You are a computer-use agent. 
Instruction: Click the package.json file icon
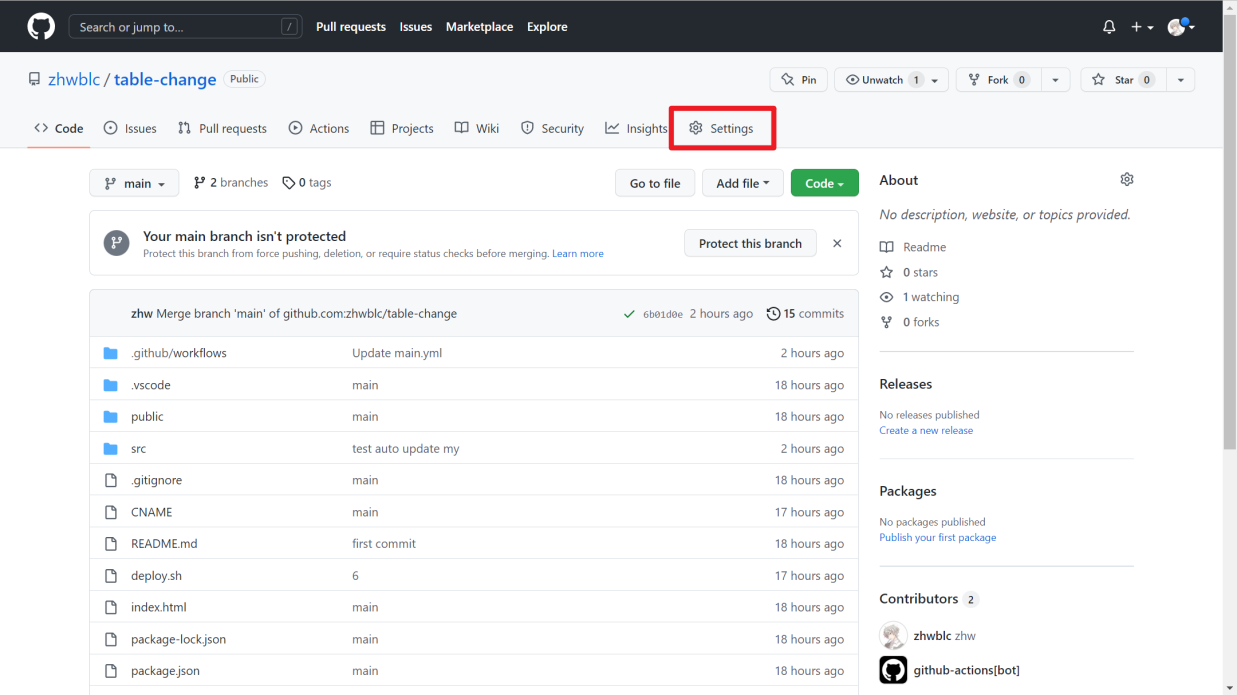[x=111, y=671]
